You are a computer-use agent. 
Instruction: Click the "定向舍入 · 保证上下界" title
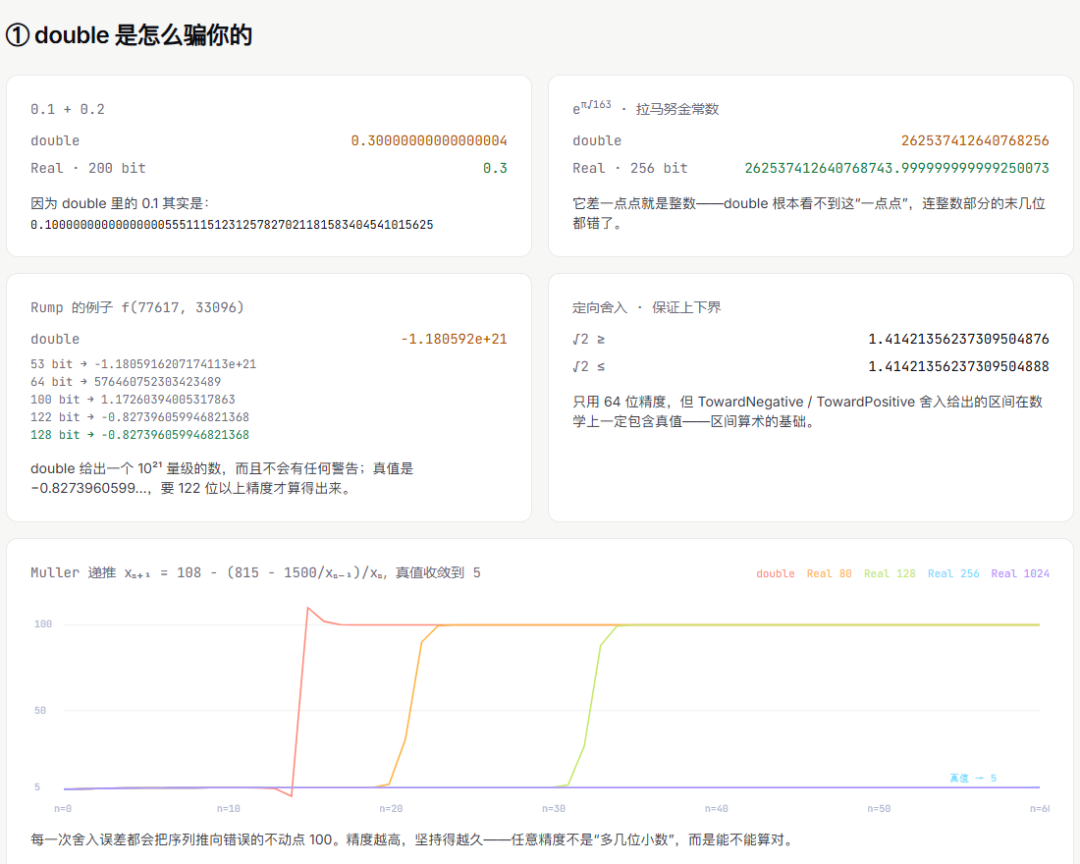point(646,307)
